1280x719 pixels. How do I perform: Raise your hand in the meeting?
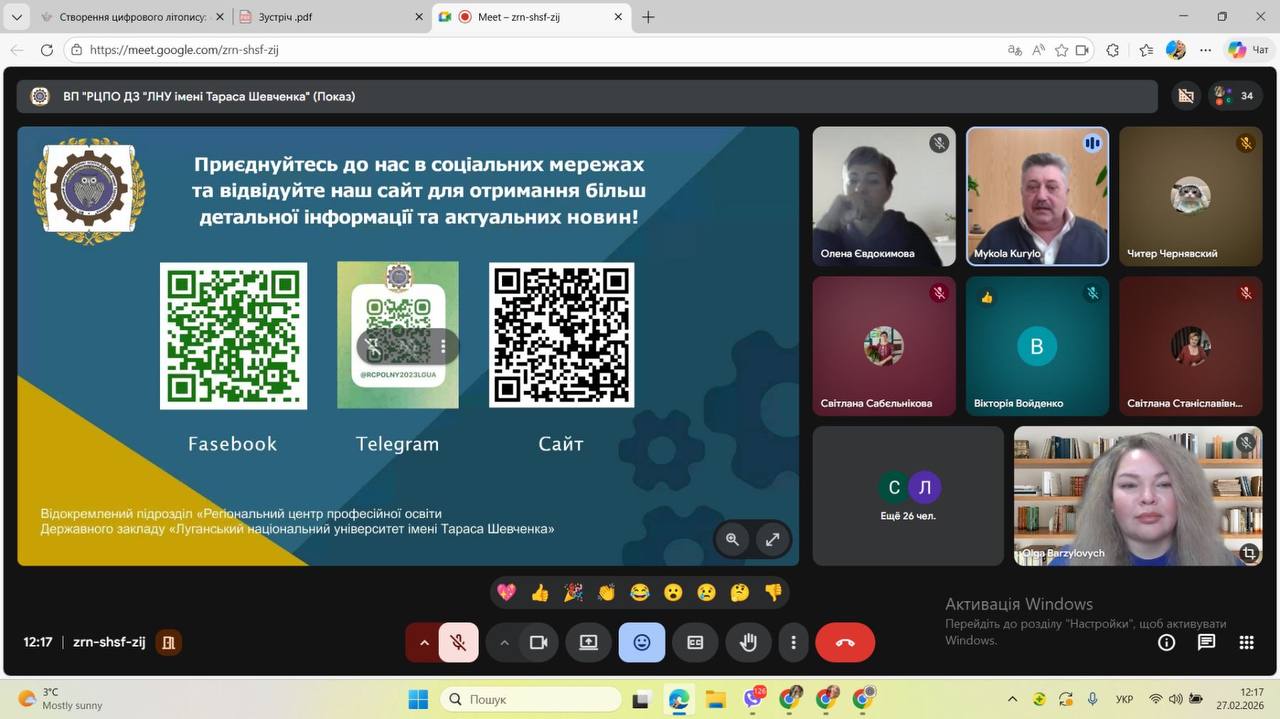(x=748, y=643)
